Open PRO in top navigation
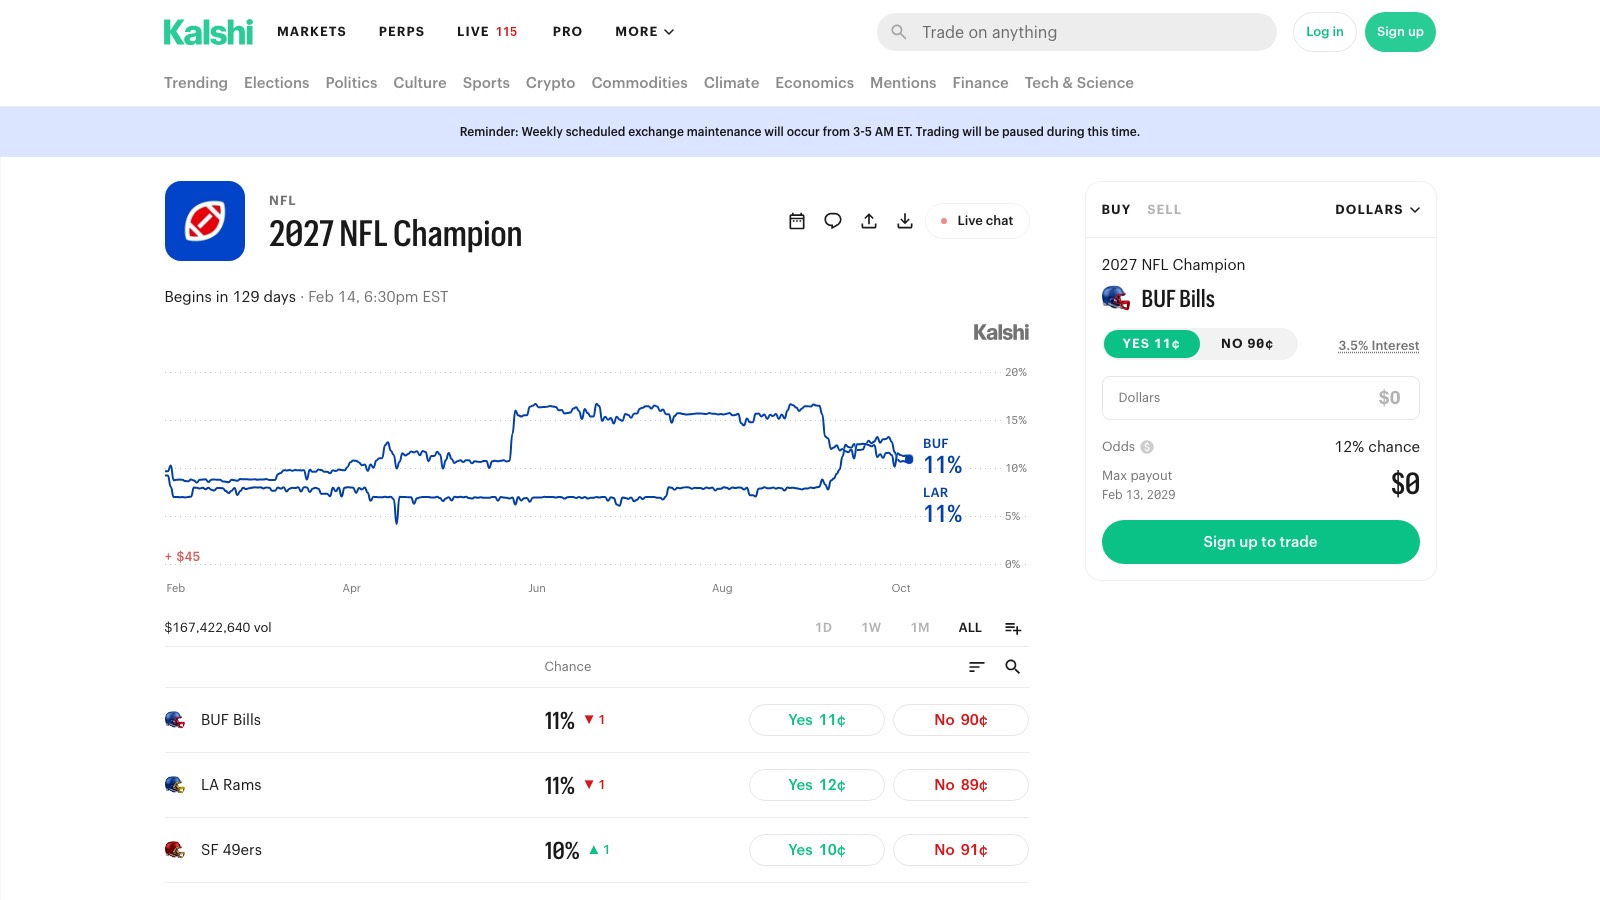This screenshot has width=1600, height=900. 567,32
